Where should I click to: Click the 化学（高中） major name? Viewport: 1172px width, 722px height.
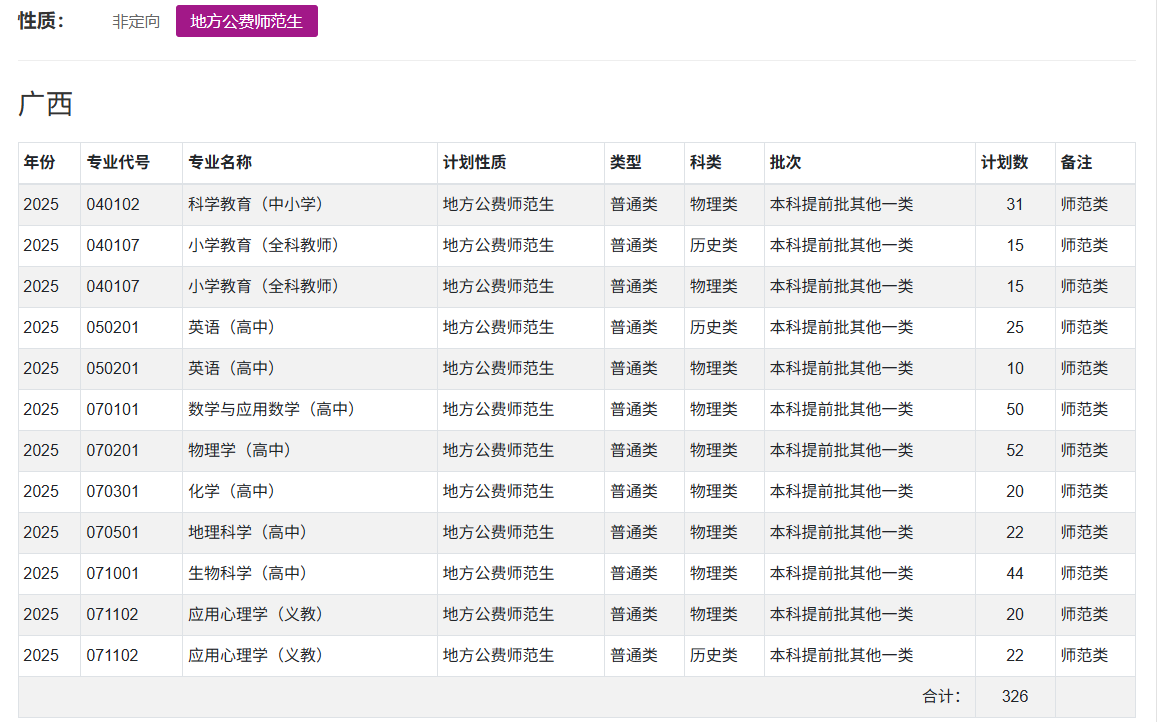(x=232, y=491)
